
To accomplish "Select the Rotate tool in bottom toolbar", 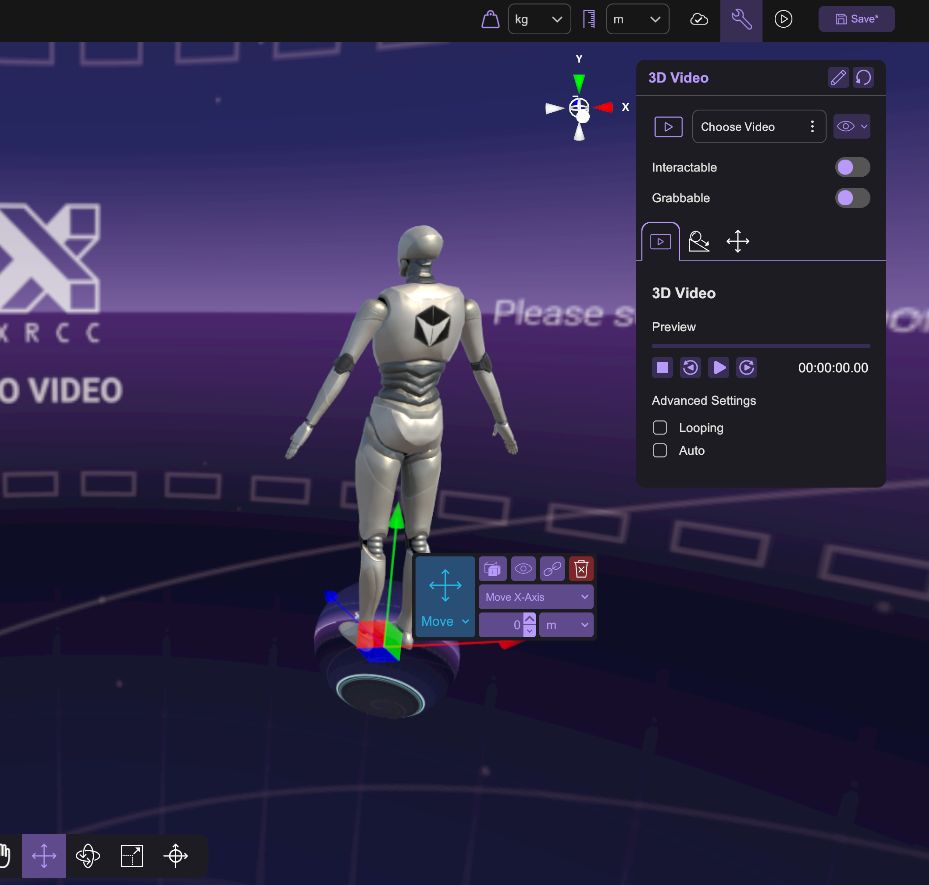I will [88, 856].
